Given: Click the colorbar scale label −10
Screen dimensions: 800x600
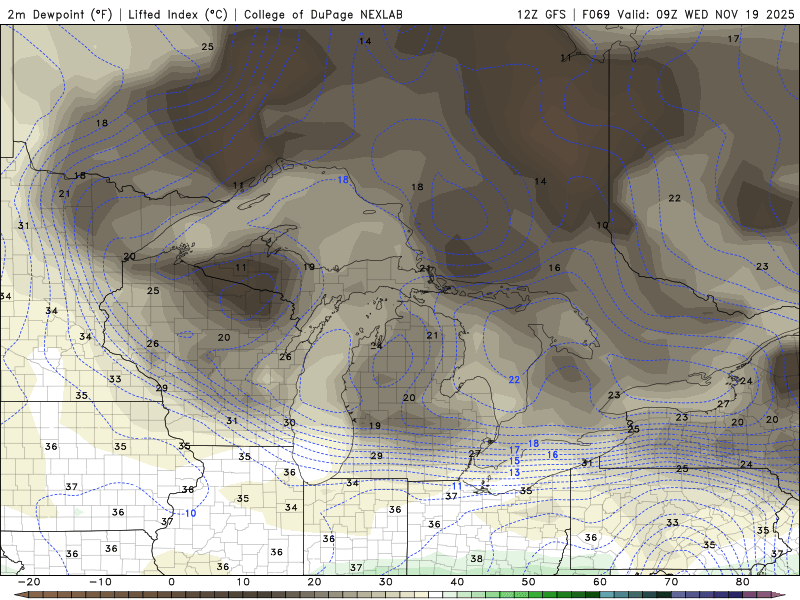Looking at the screenshot, I should (x=100, y=582).
